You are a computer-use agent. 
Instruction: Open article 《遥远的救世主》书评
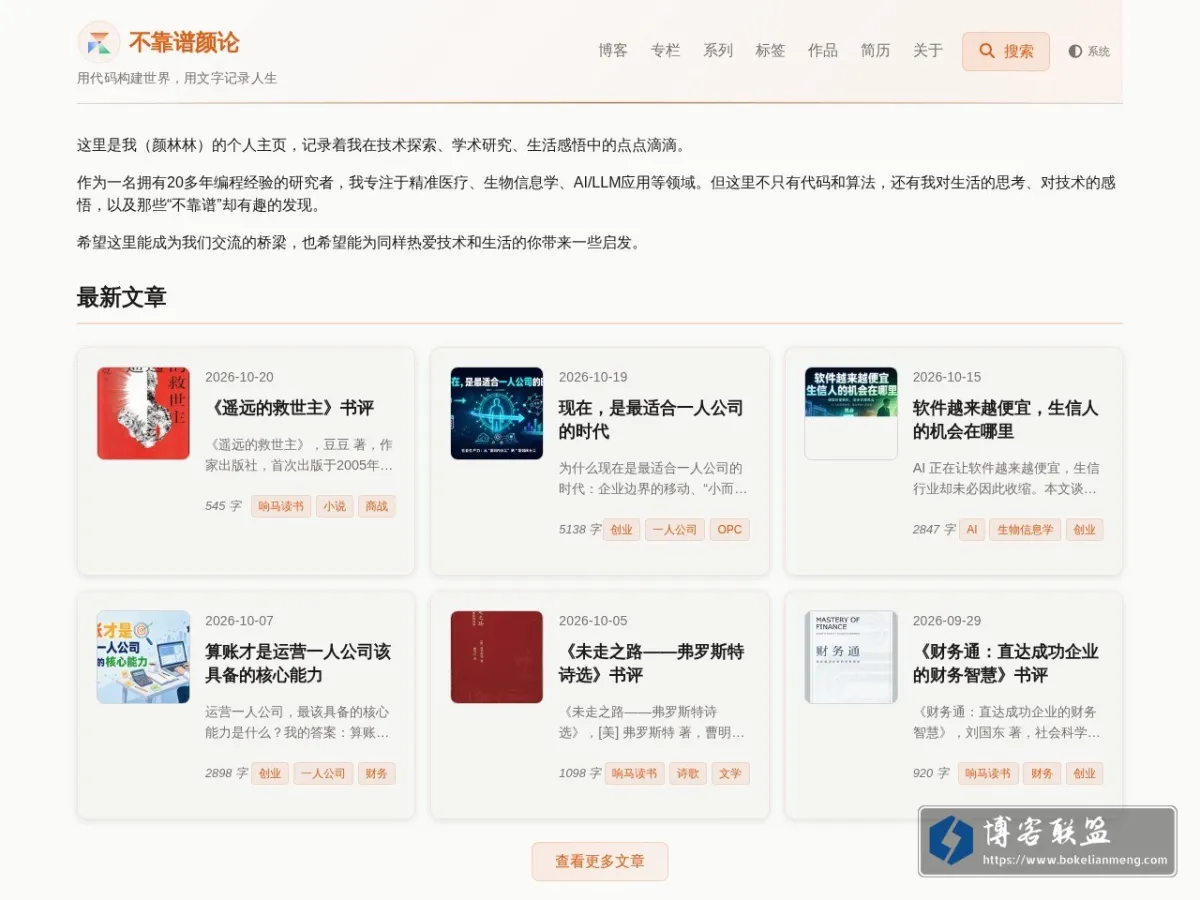click(x=290, y=408)
